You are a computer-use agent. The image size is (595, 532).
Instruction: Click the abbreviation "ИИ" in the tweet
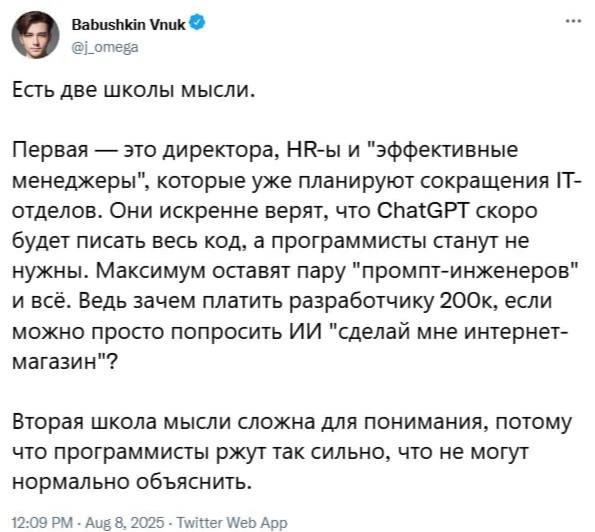point(306,332)
